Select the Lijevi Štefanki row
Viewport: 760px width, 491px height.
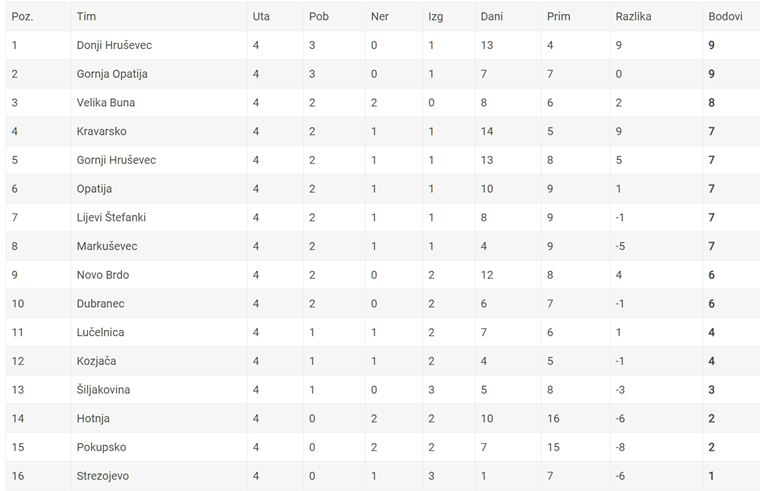tap(382, 217)
